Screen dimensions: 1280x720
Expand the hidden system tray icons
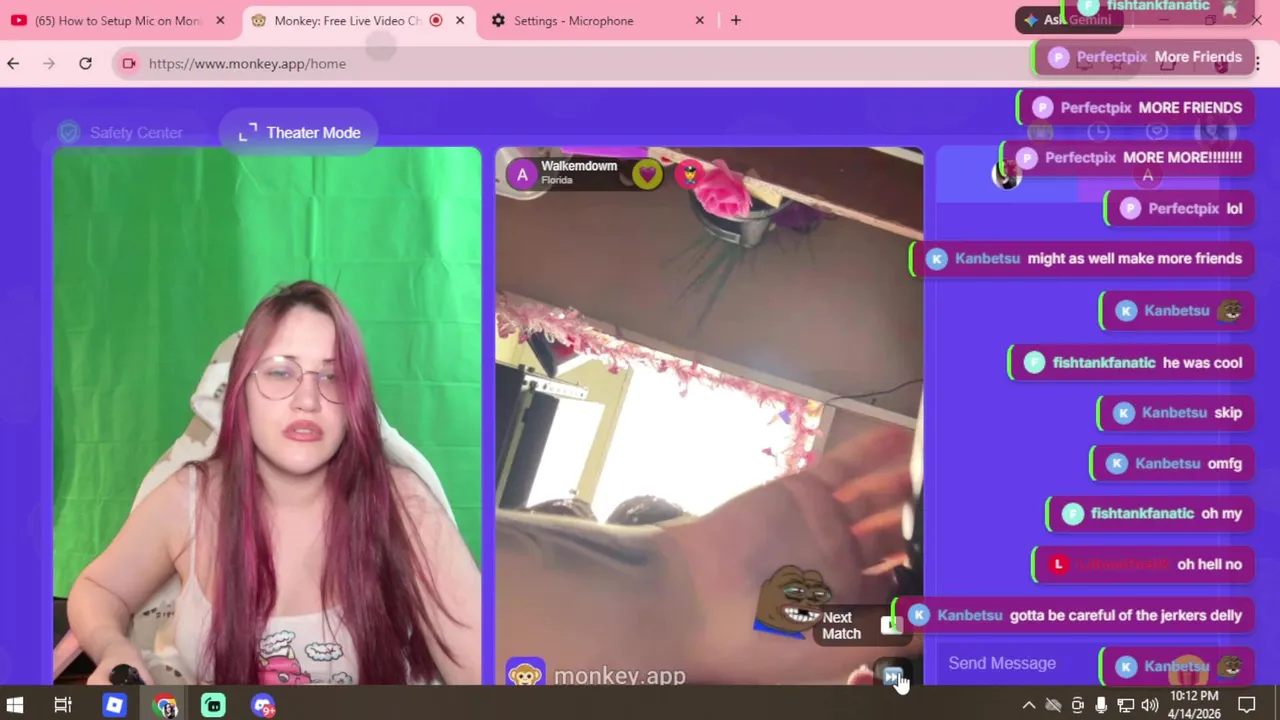[1029, 705]
